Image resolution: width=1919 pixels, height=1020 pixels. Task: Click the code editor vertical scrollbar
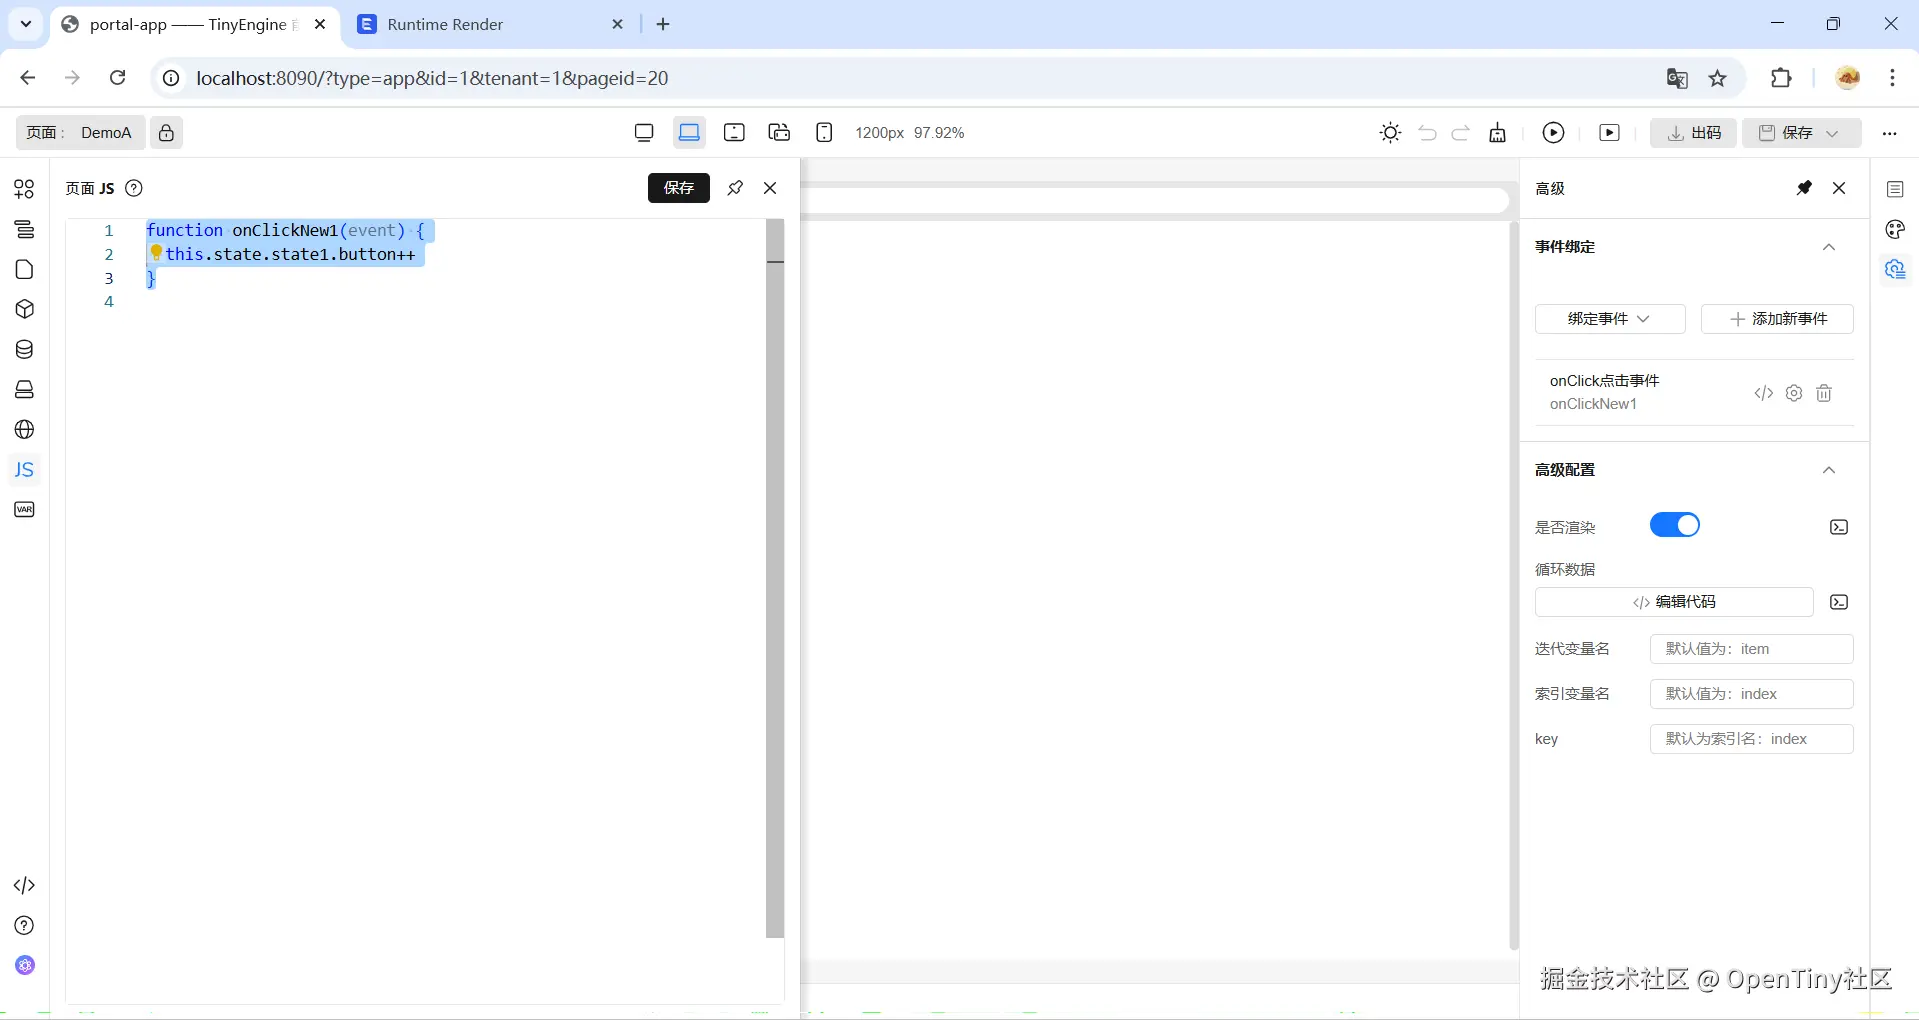(x=775, y=578)
